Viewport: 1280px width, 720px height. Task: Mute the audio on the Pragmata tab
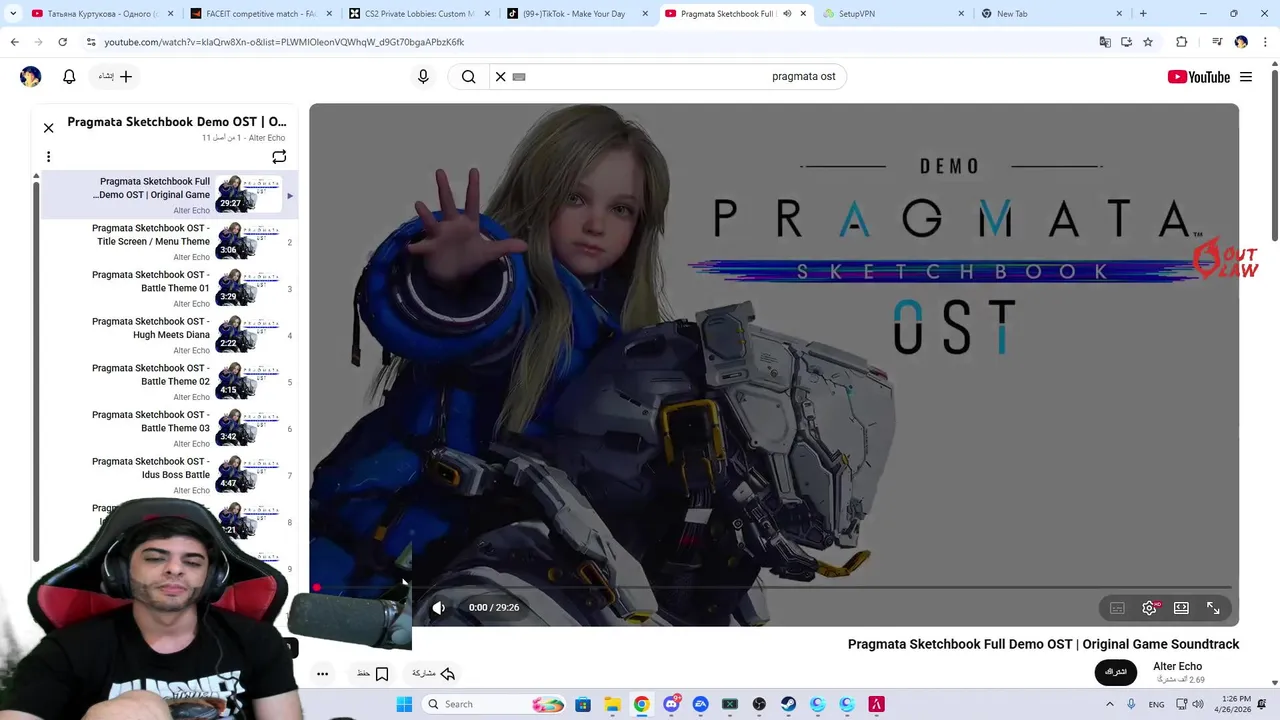coord(787,14)
